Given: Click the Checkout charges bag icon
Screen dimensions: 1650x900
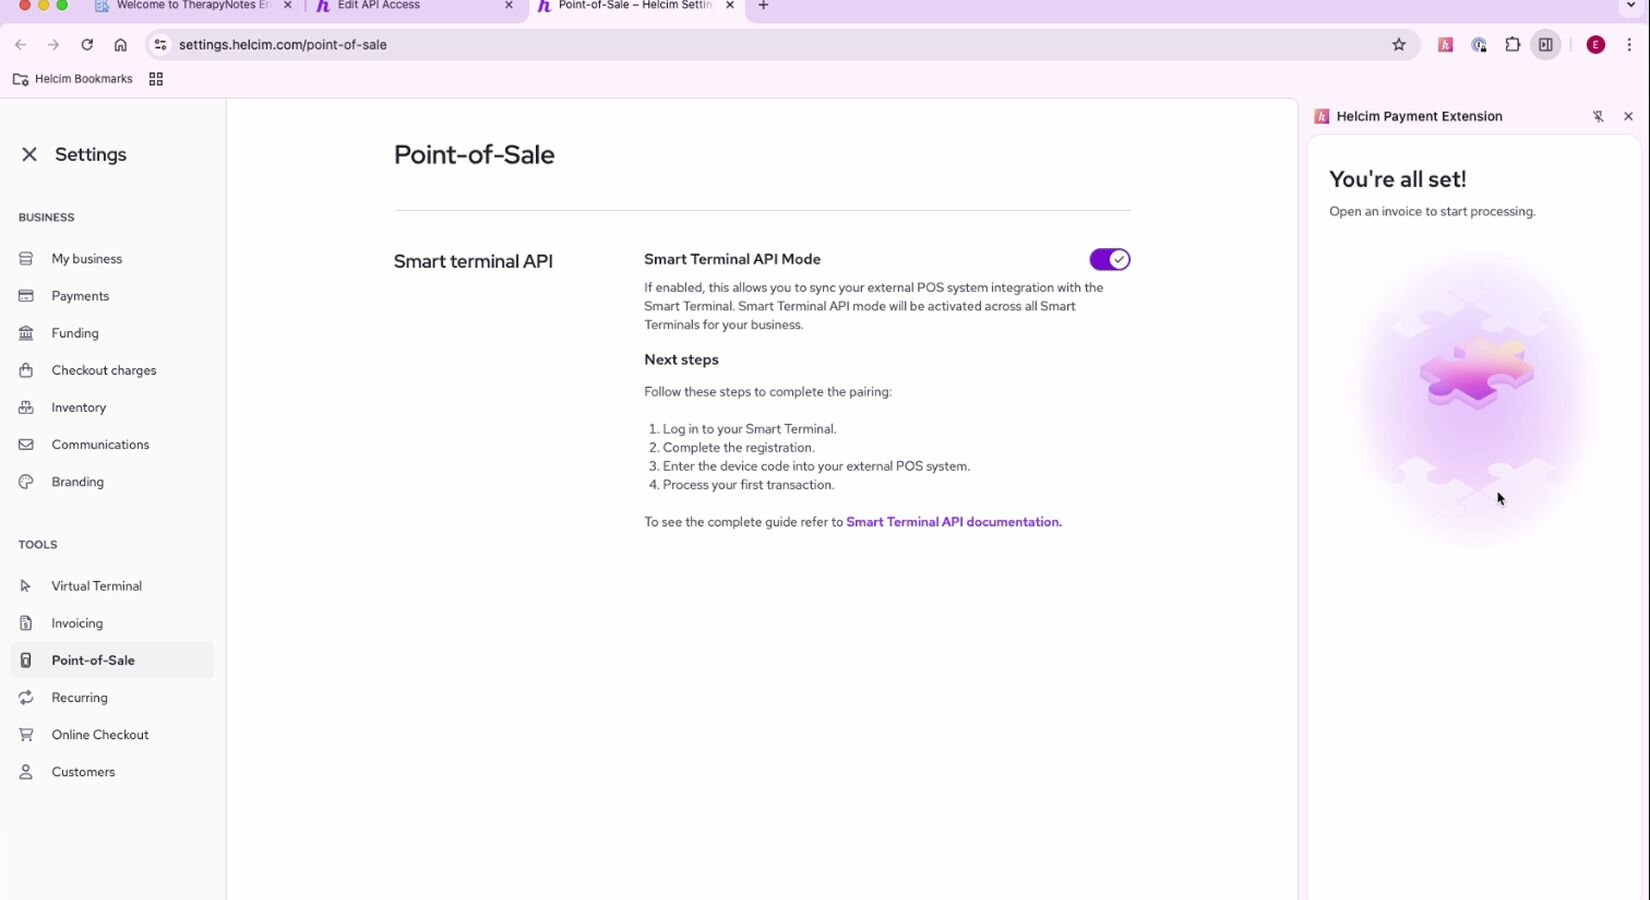Looking at the screenshot, I should 26,370.
